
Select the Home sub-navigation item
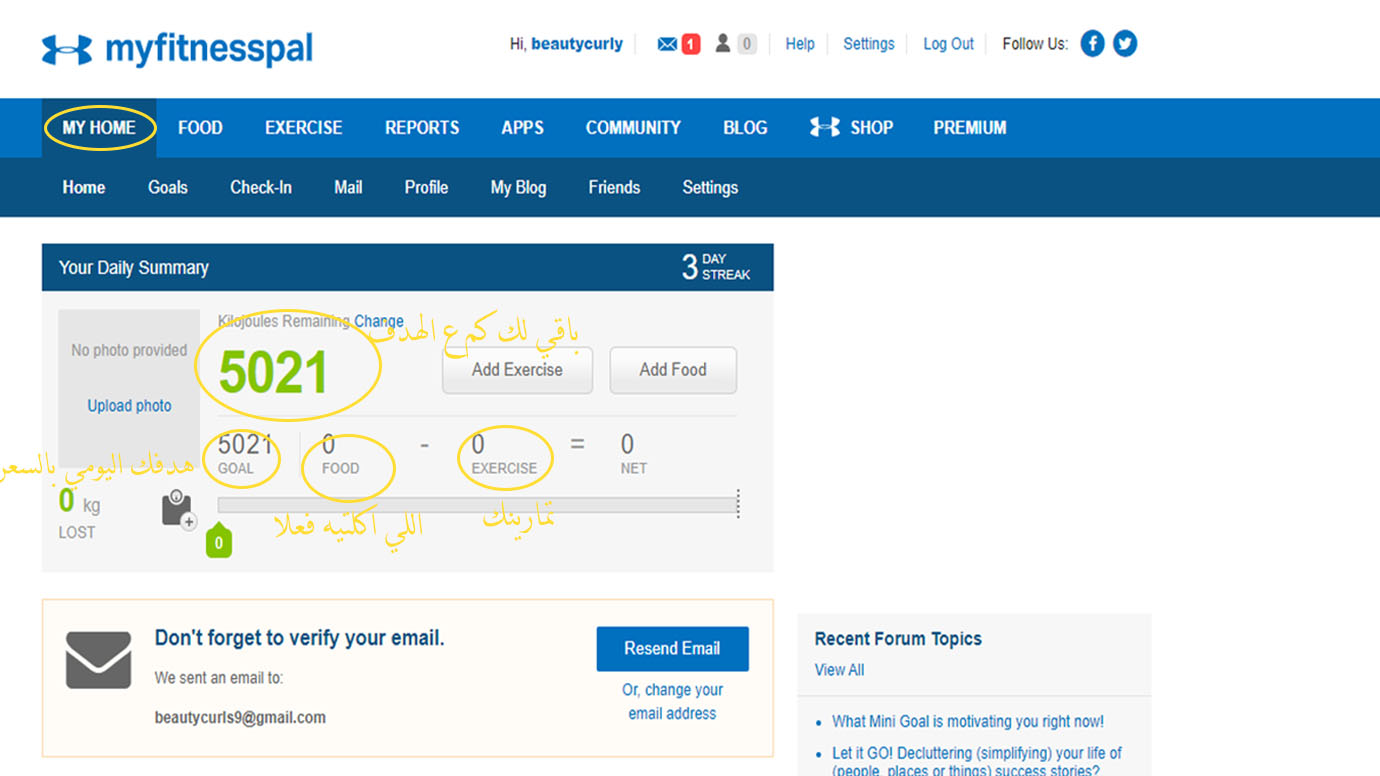[x=84, y=187]
